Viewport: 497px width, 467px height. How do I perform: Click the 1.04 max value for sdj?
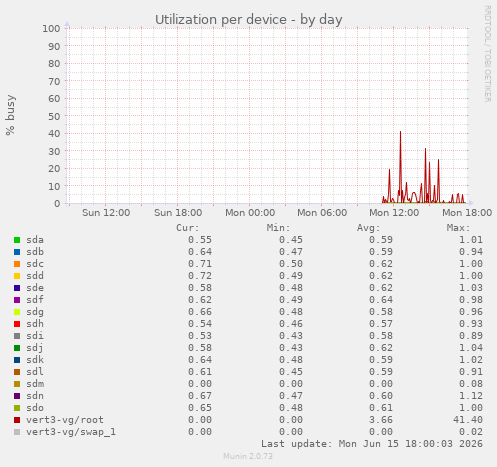471,348
